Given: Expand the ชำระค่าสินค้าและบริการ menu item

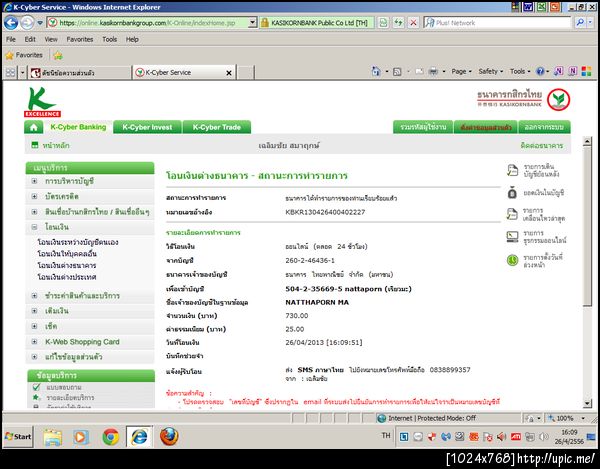Looking at the screenshot, I should point(34,295).
